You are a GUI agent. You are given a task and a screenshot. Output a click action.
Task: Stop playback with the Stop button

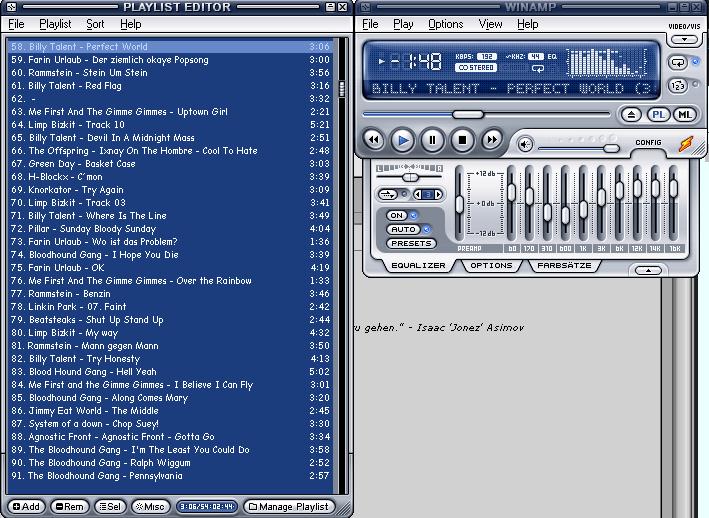[462, 141]
